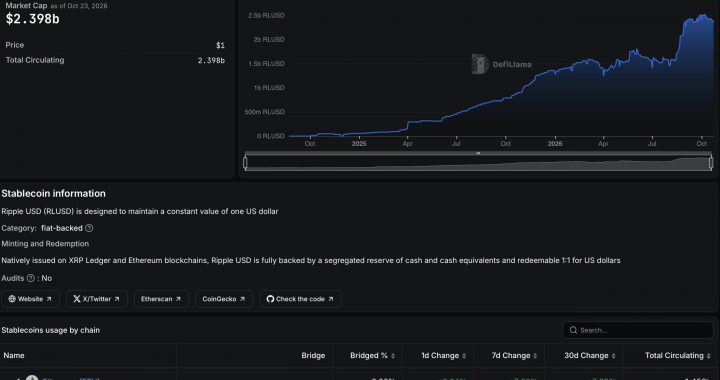Sort by Total Circulating column arrows
This screenshot has width=720, height=380.
point(709,356)
